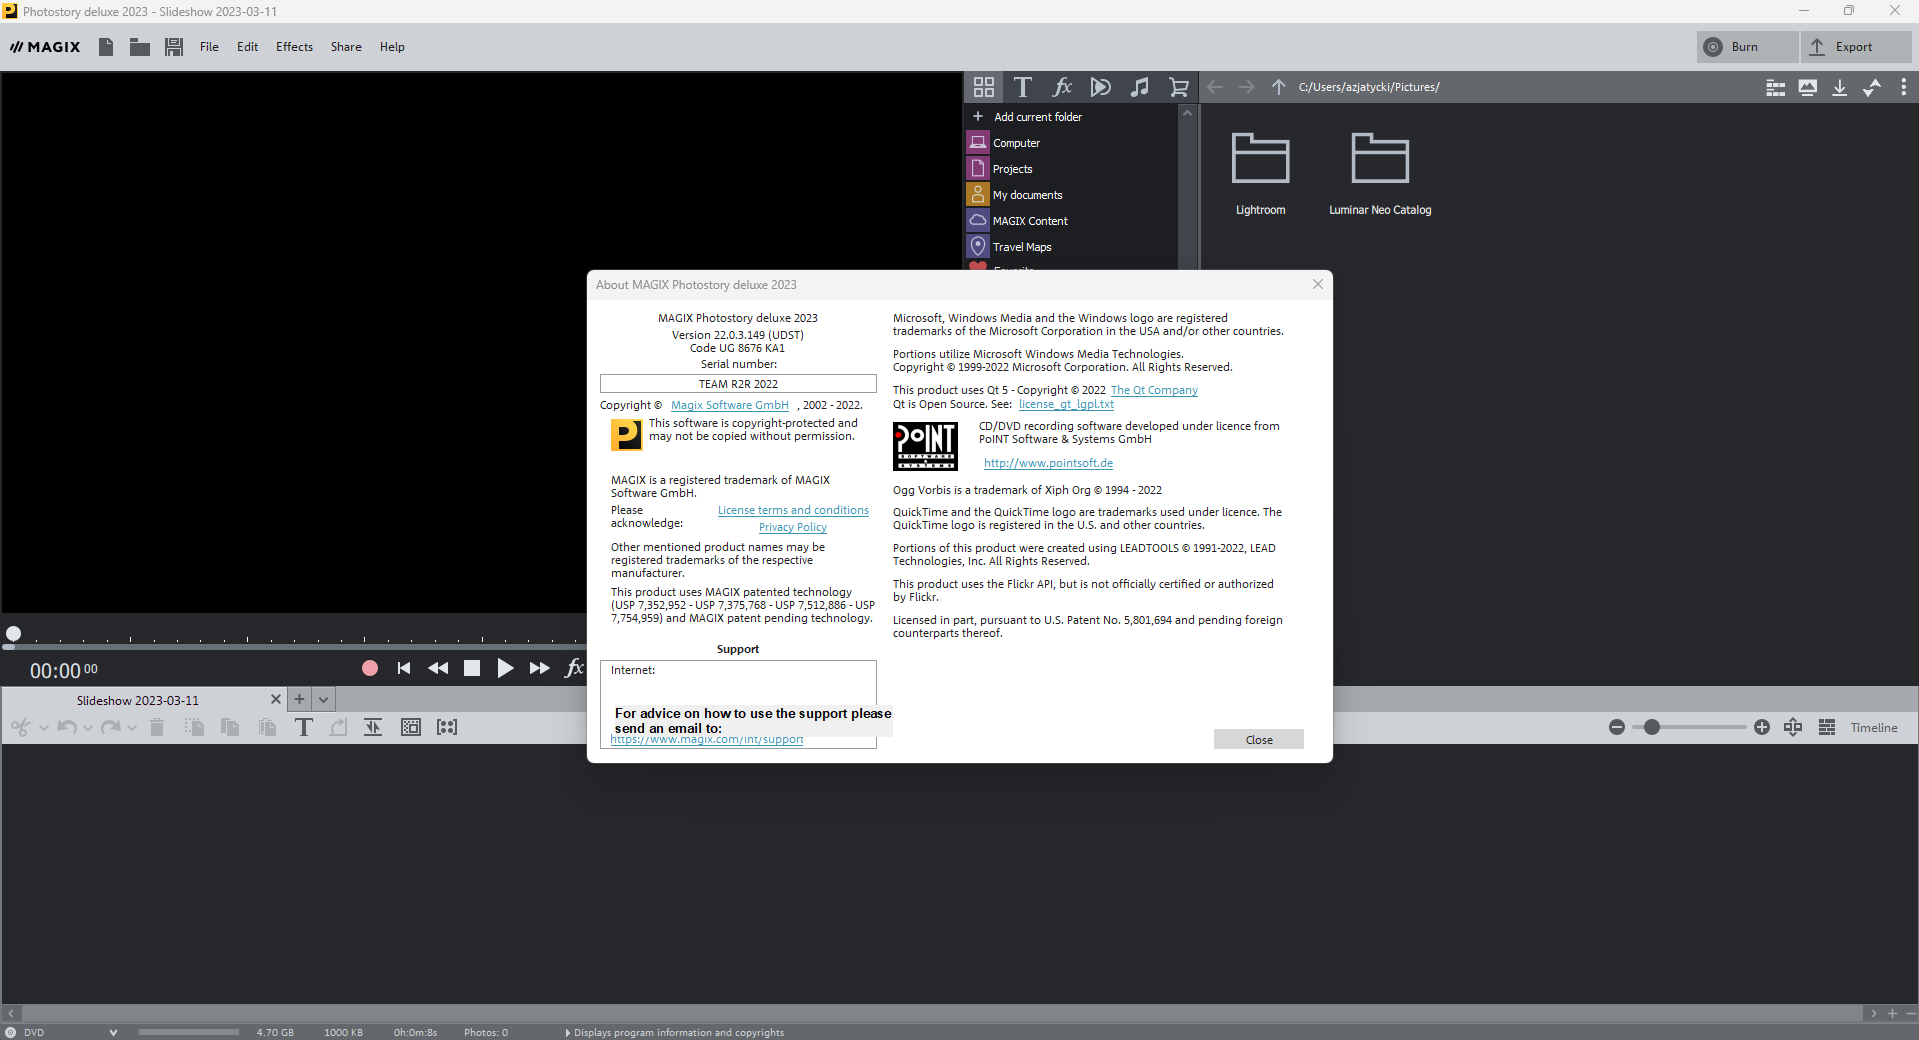Navigate back in the media pool browser
This screenshot has height=1040, width=1919.
click(x=1215, y=87)
